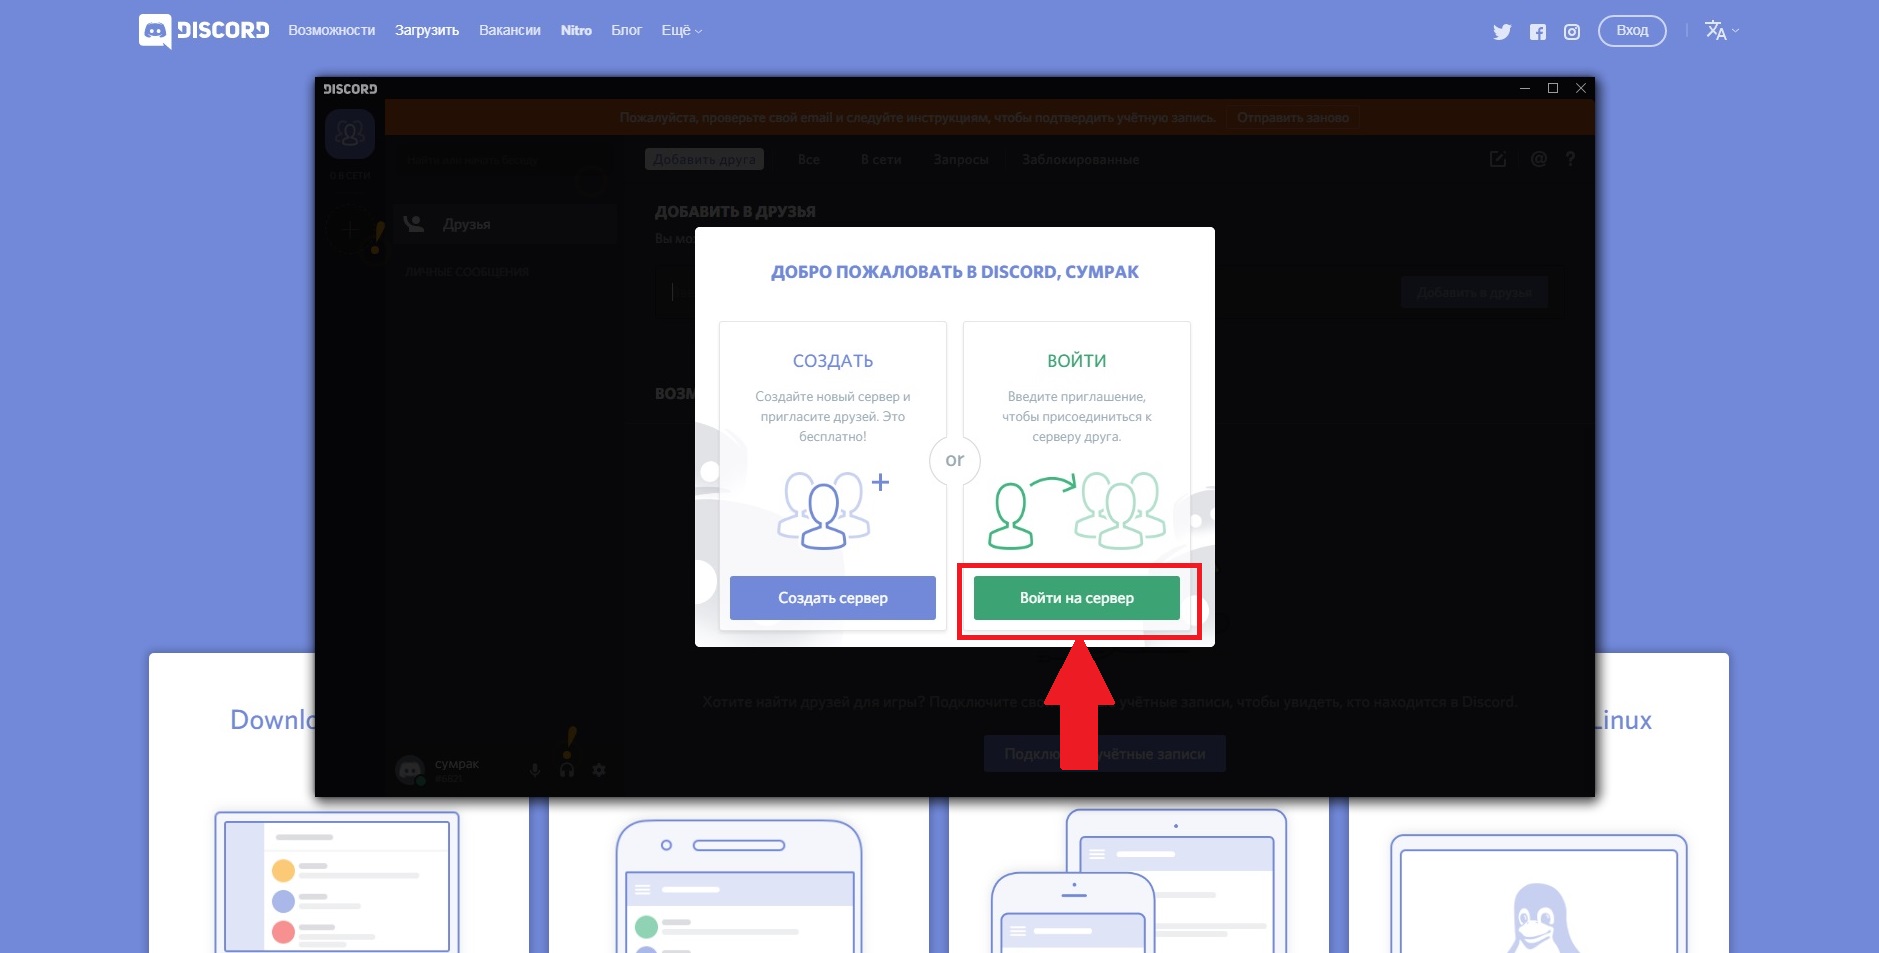Switch to the Запросы tab
Image resolution: width=1879 pixels, height=953 pixels.
961,159
